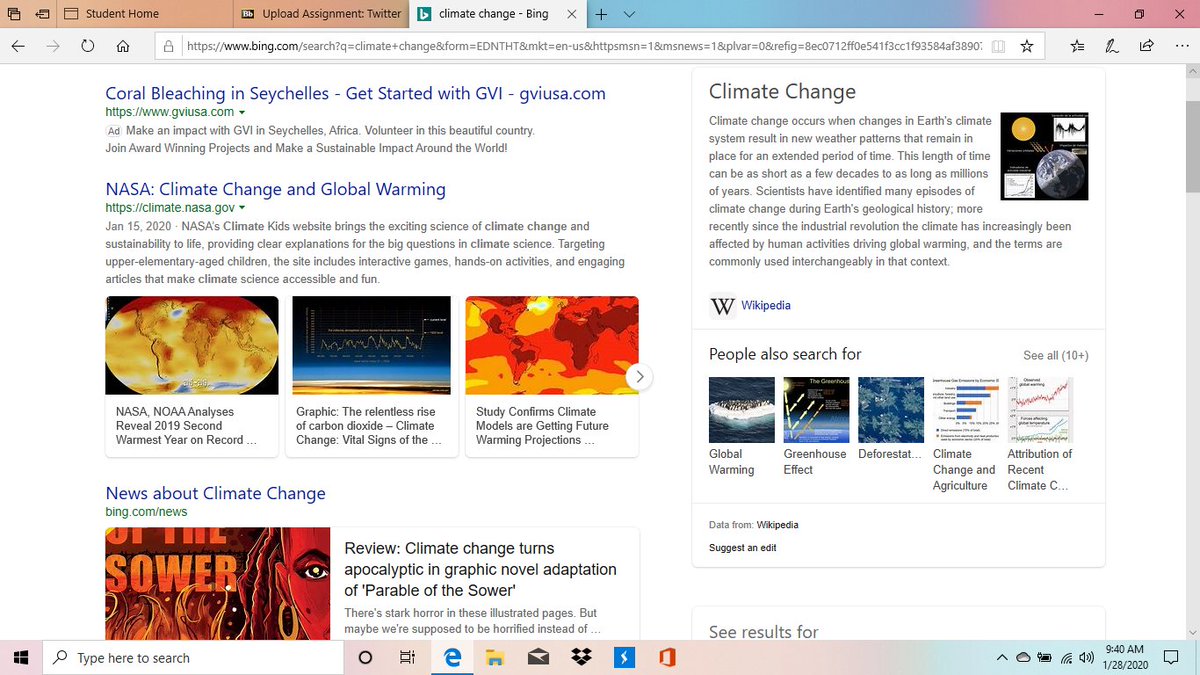Open Coral Bleaching in Seychelles ad link
The height and width of the screenshot is (675, 1200).
pyautogui.click(x=355, y=93)
